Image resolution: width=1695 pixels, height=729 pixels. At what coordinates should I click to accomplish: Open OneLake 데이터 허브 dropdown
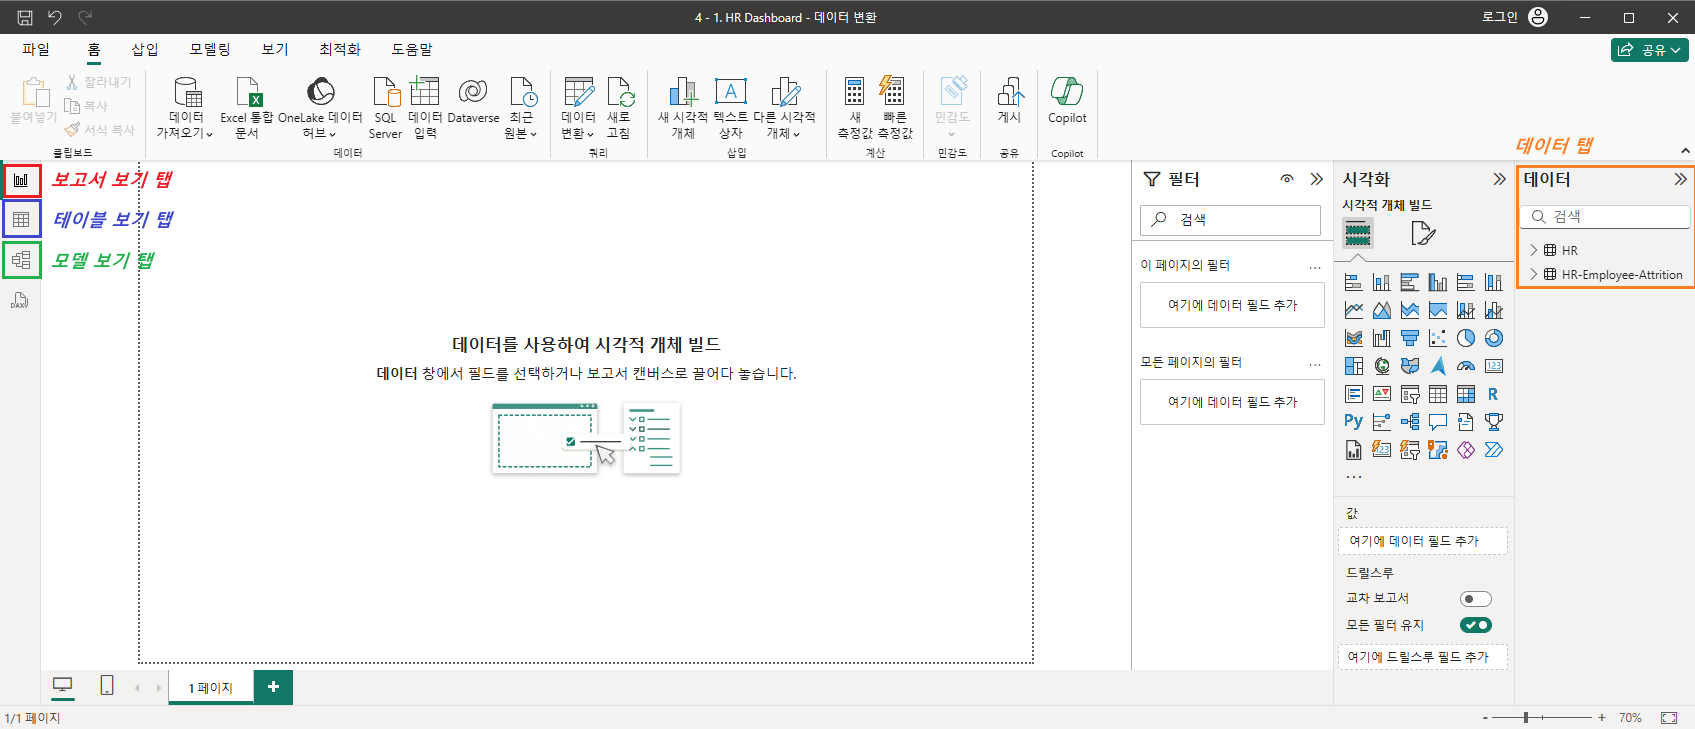click(x=320, y=108)
